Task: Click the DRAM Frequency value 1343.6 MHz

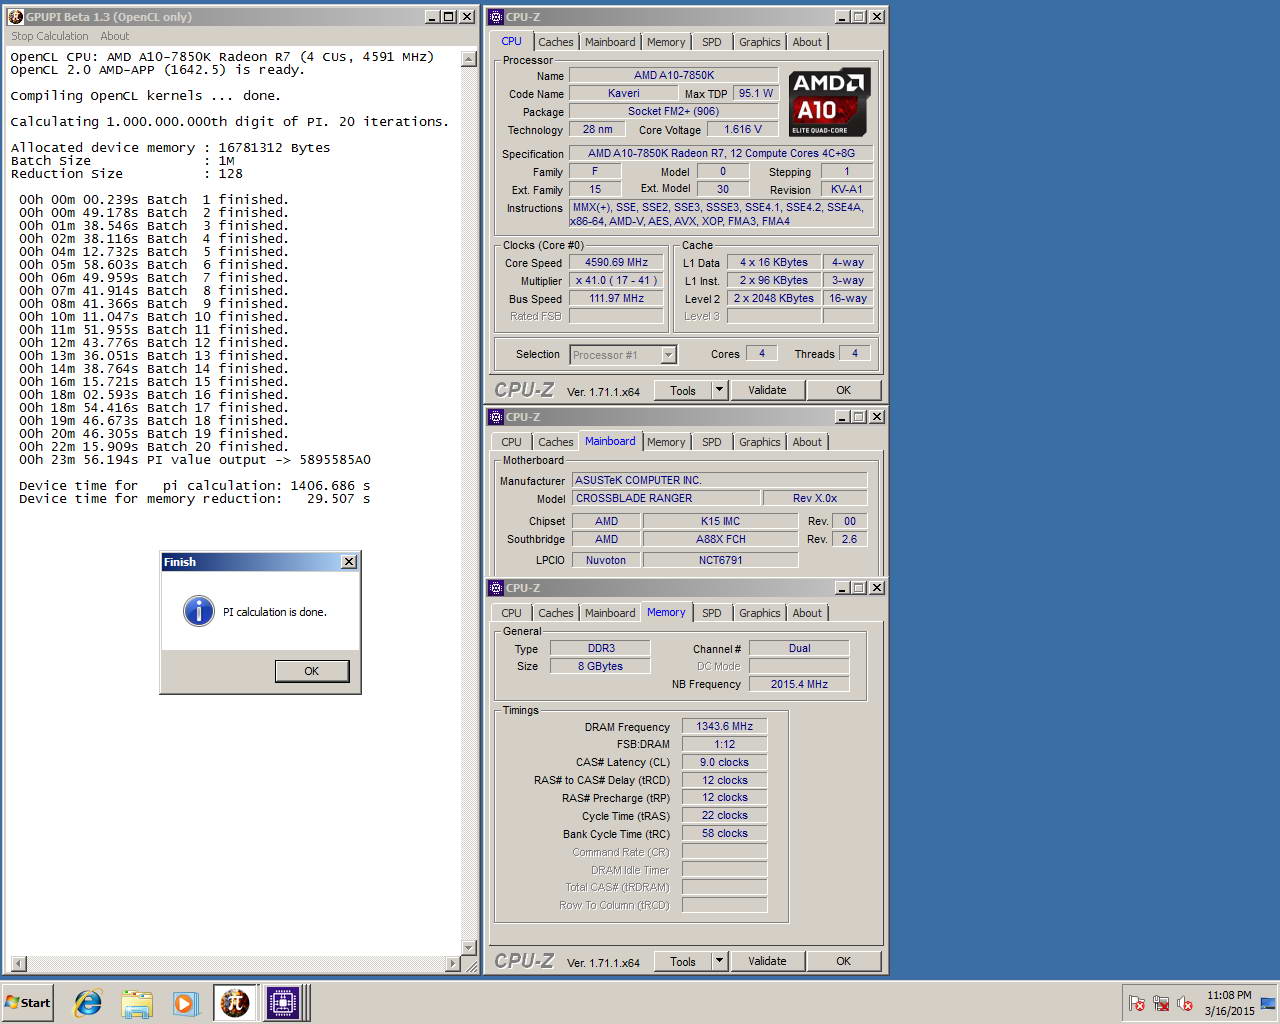Action: point(724,726)
